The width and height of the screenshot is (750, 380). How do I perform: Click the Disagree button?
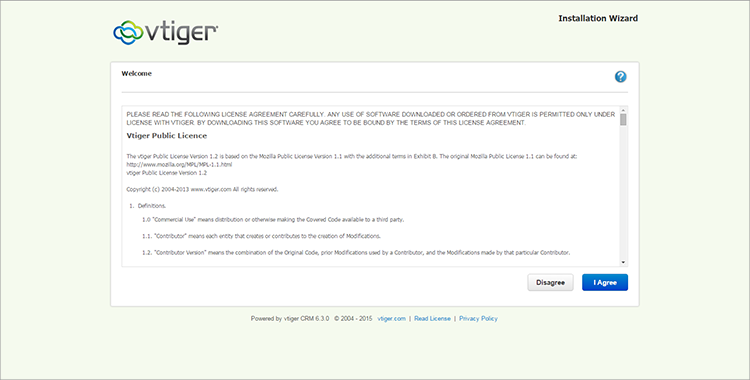[550, 282]
